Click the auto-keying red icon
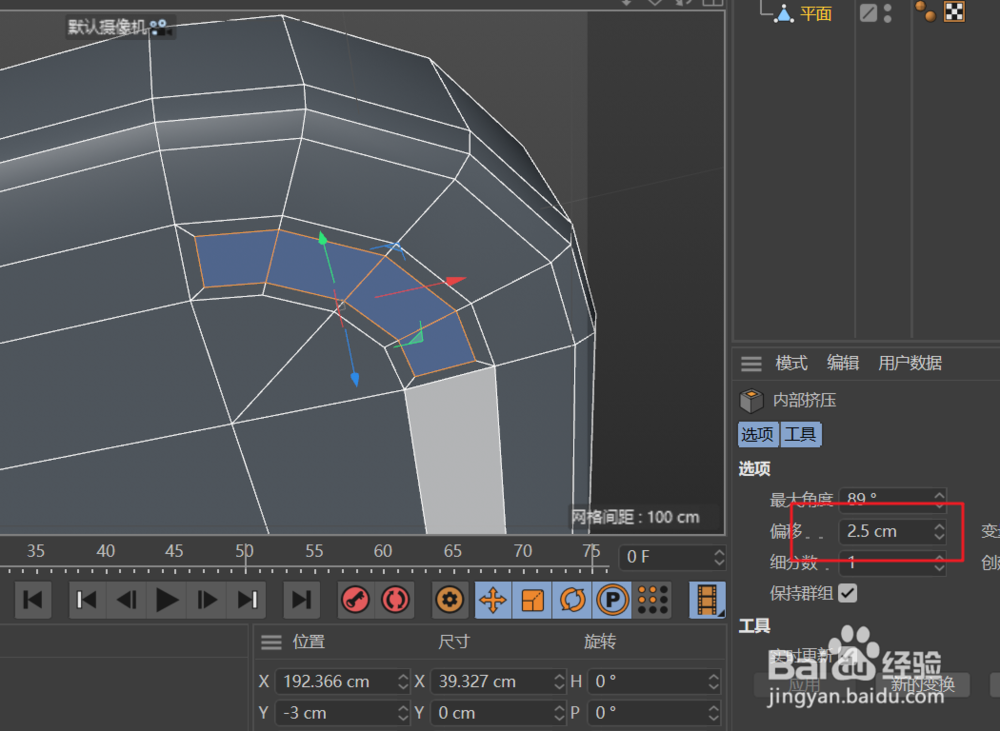 pos(395,600)
